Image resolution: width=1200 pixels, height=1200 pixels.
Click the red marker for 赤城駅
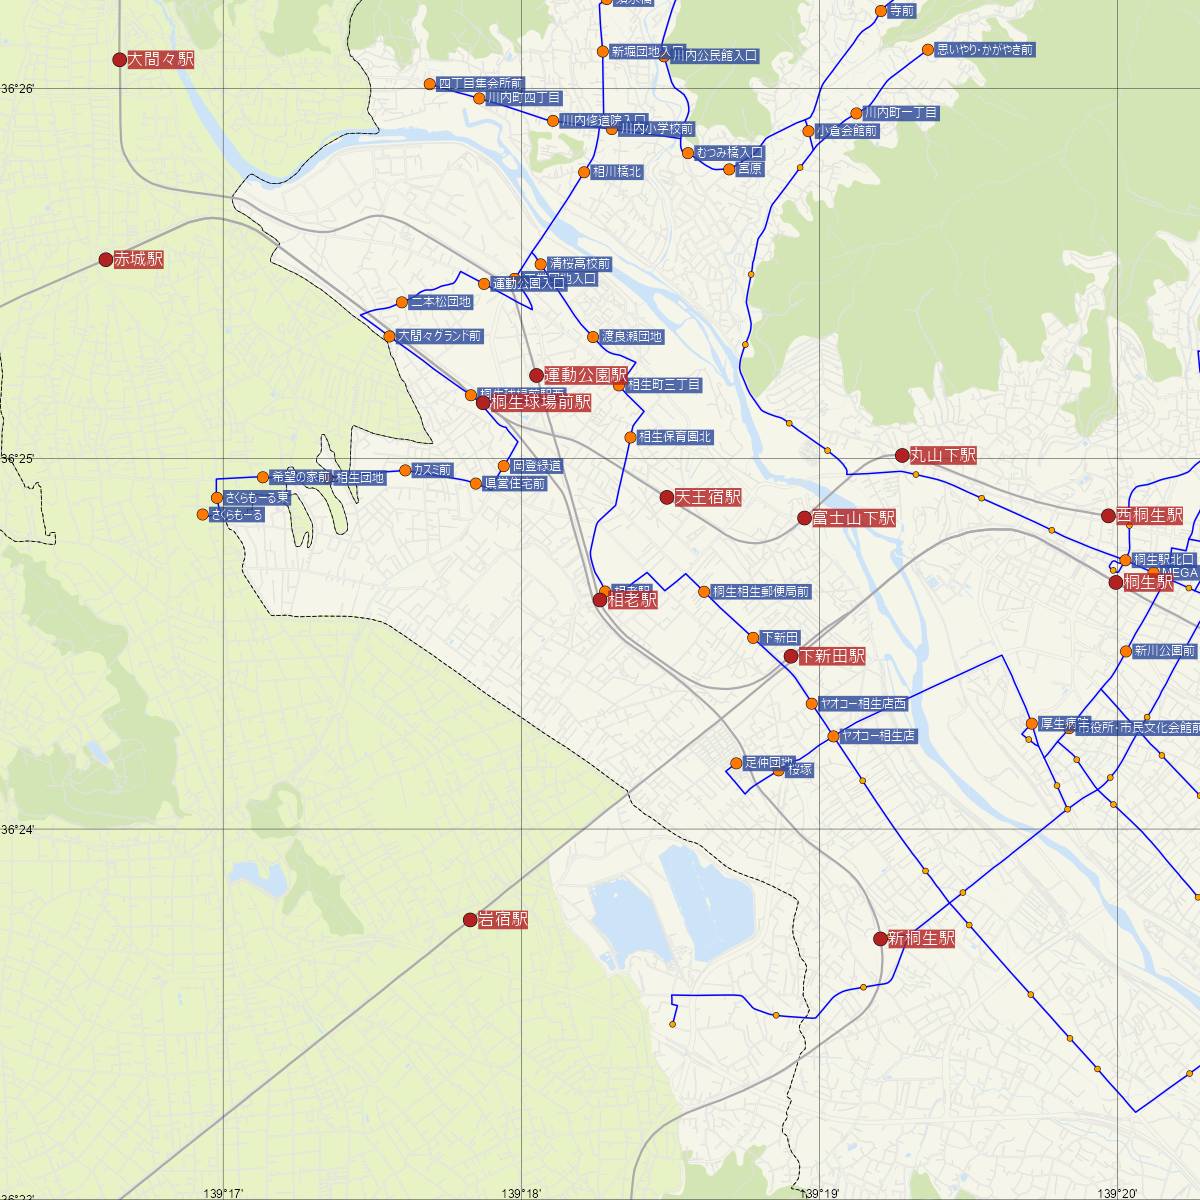(106, 260)
